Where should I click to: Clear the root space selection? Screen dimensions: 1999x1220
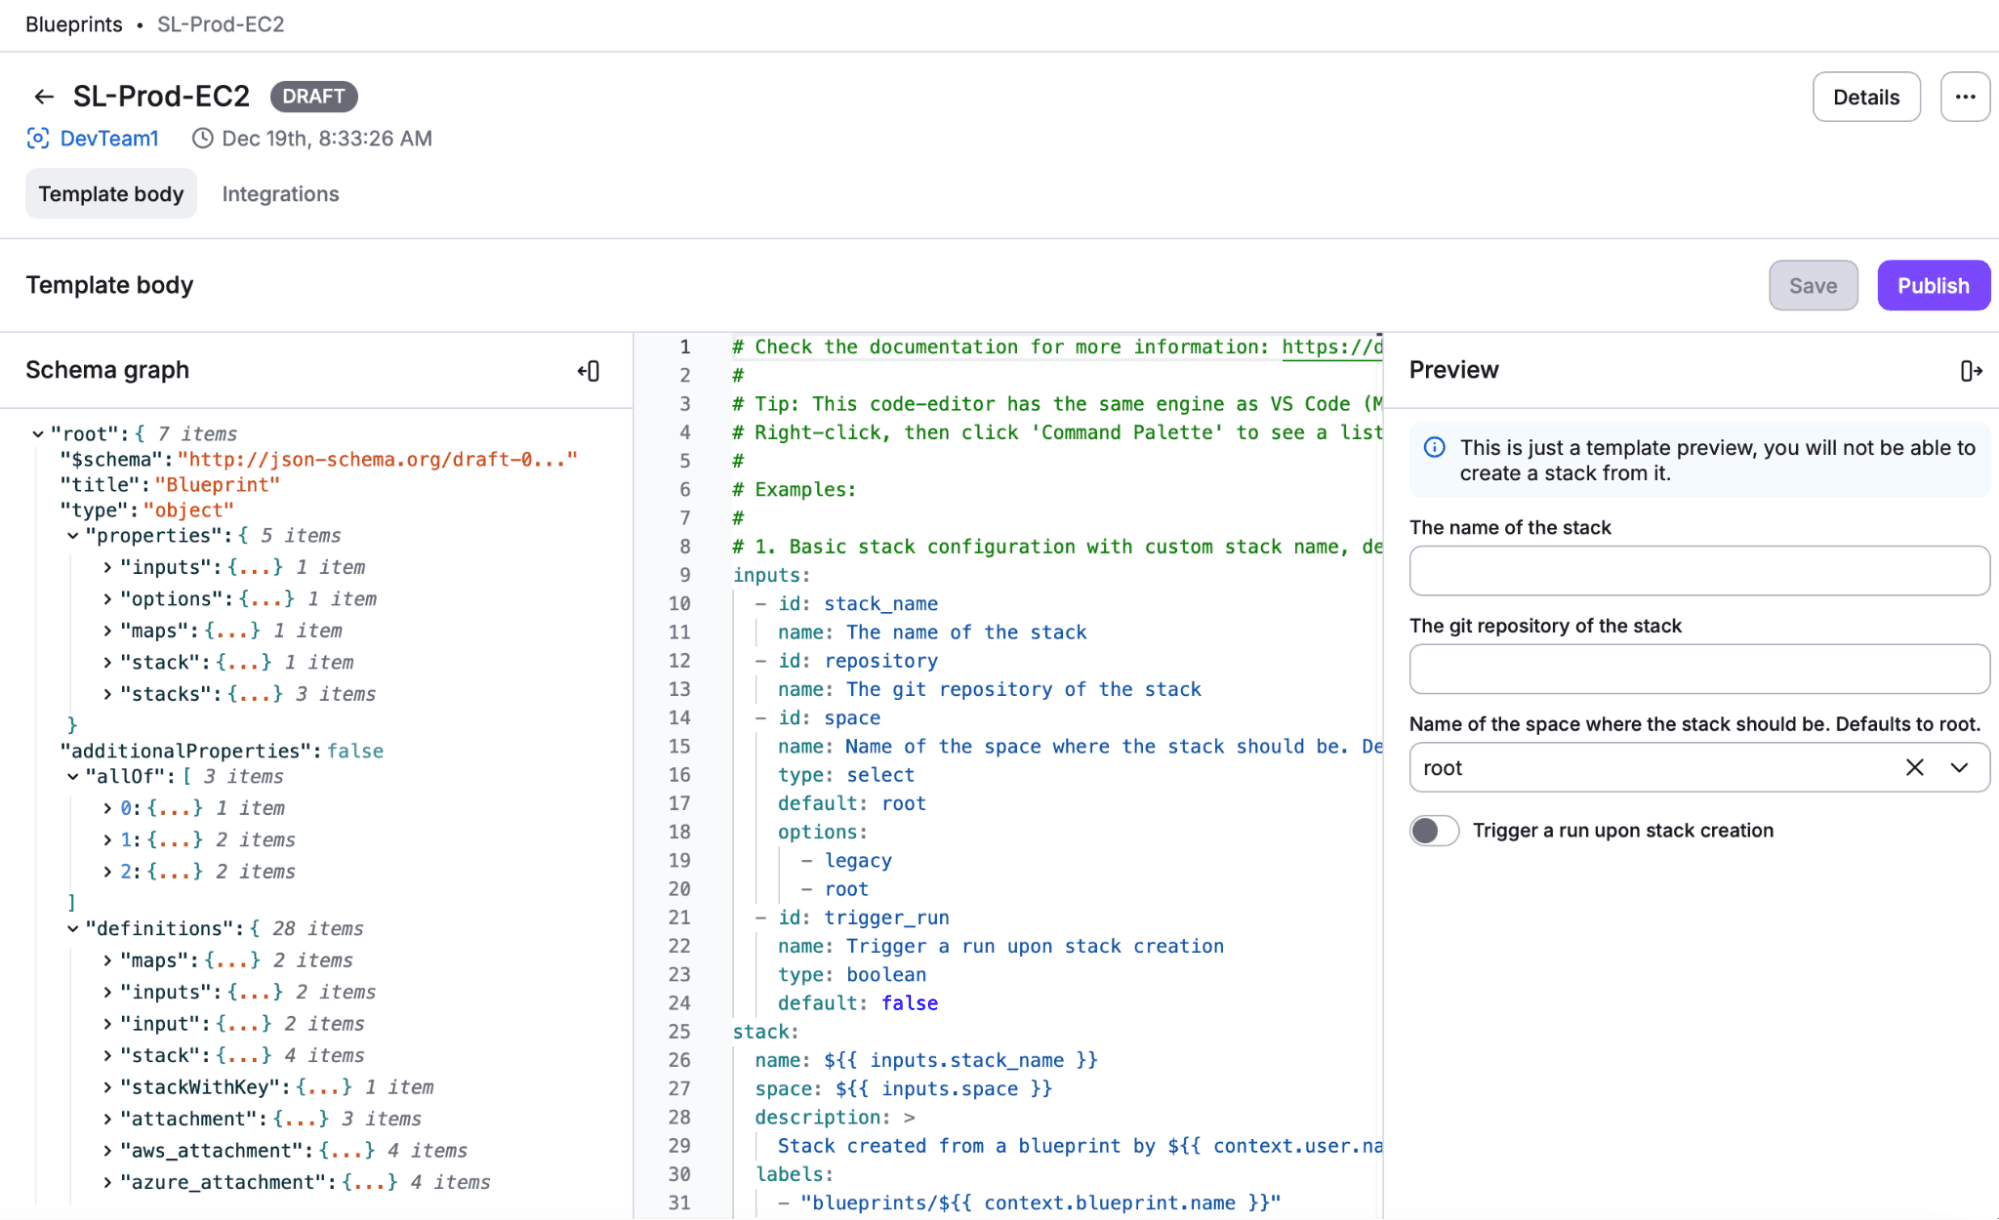[1914, 767]
